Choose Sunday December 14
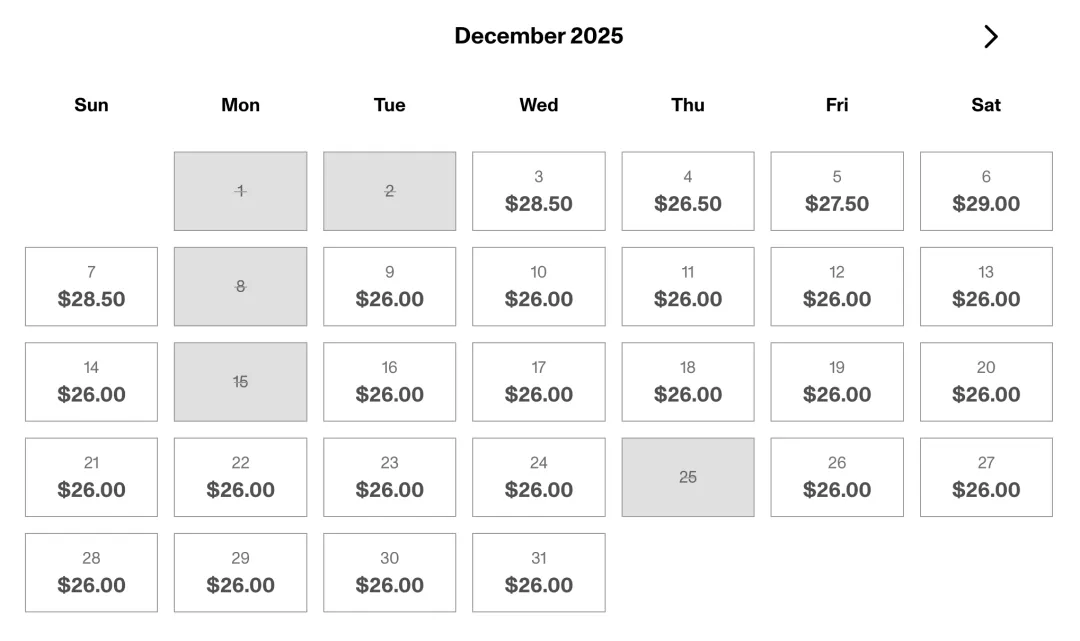Viewport: 1080px width, 641px height. (91, 382)
